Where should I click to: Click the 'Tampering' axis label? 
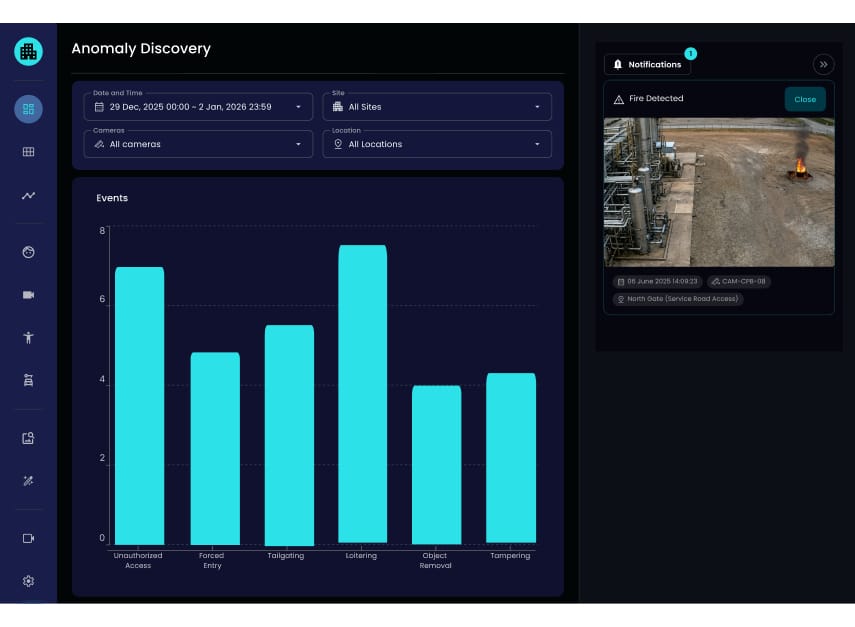[510, 556]
